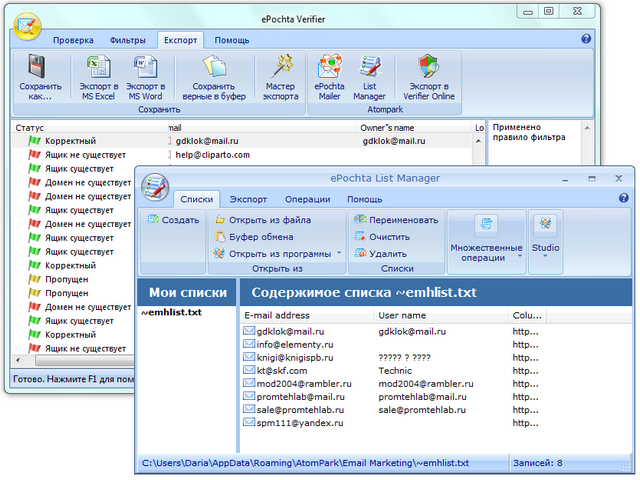
Task: Click Открыть из файла in List Manager
Action: 263,220
